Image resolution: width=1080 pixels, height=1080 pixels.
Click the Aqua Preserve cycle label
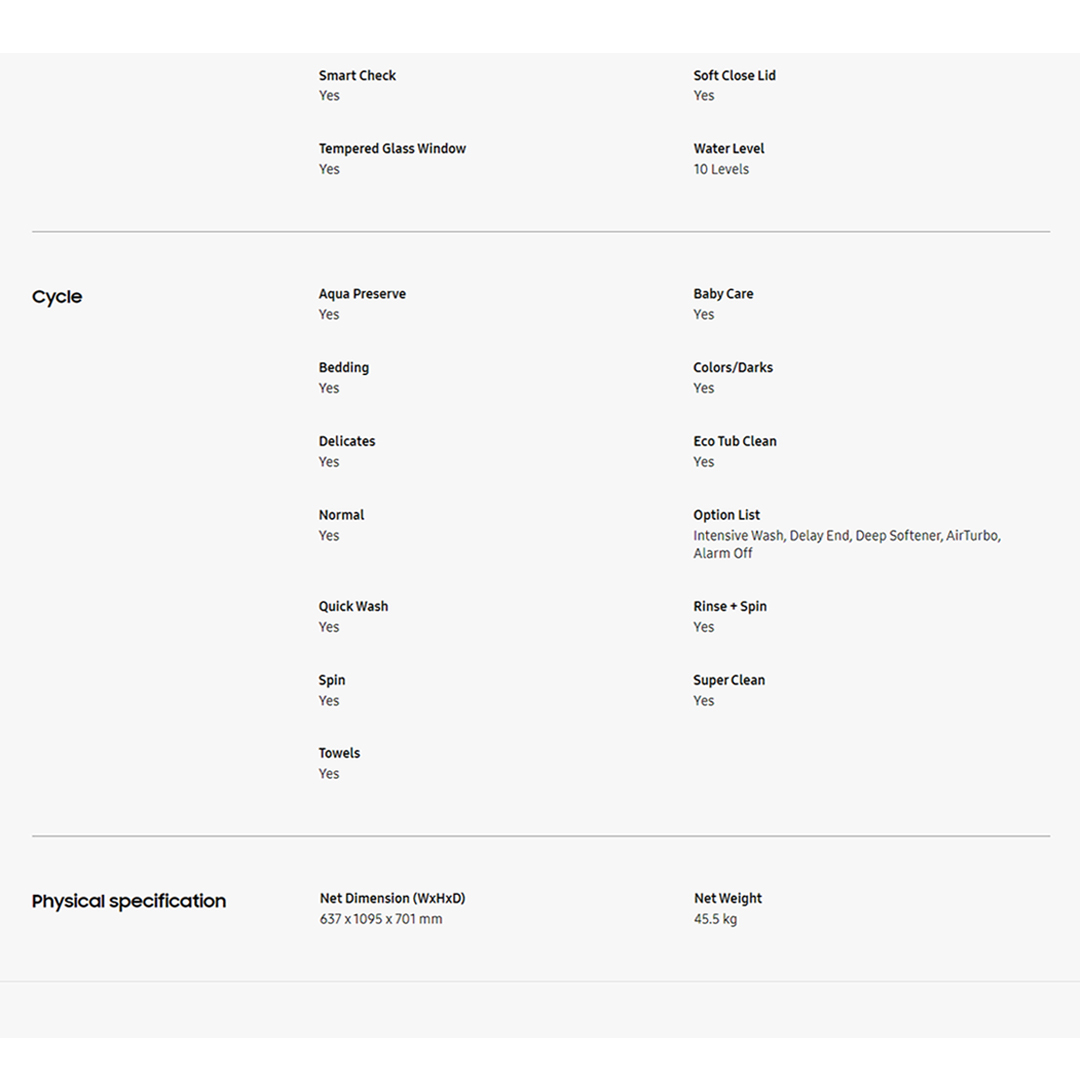point(362,294)
